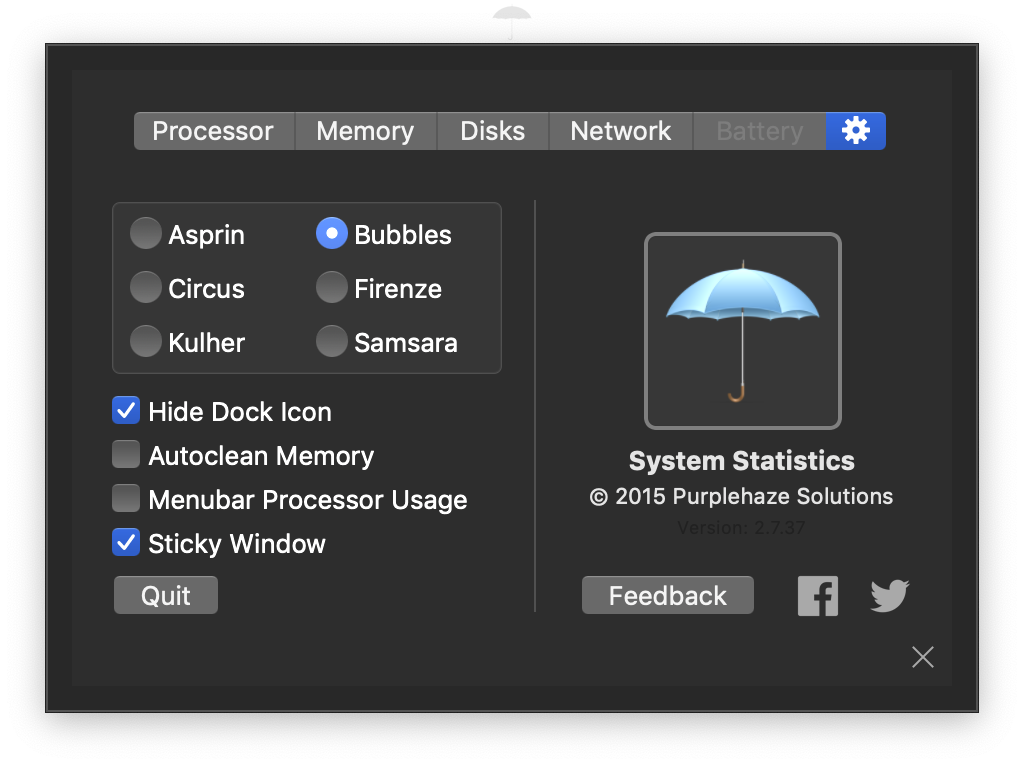Click the blue umbrella app logo

[x=742, y=330]
